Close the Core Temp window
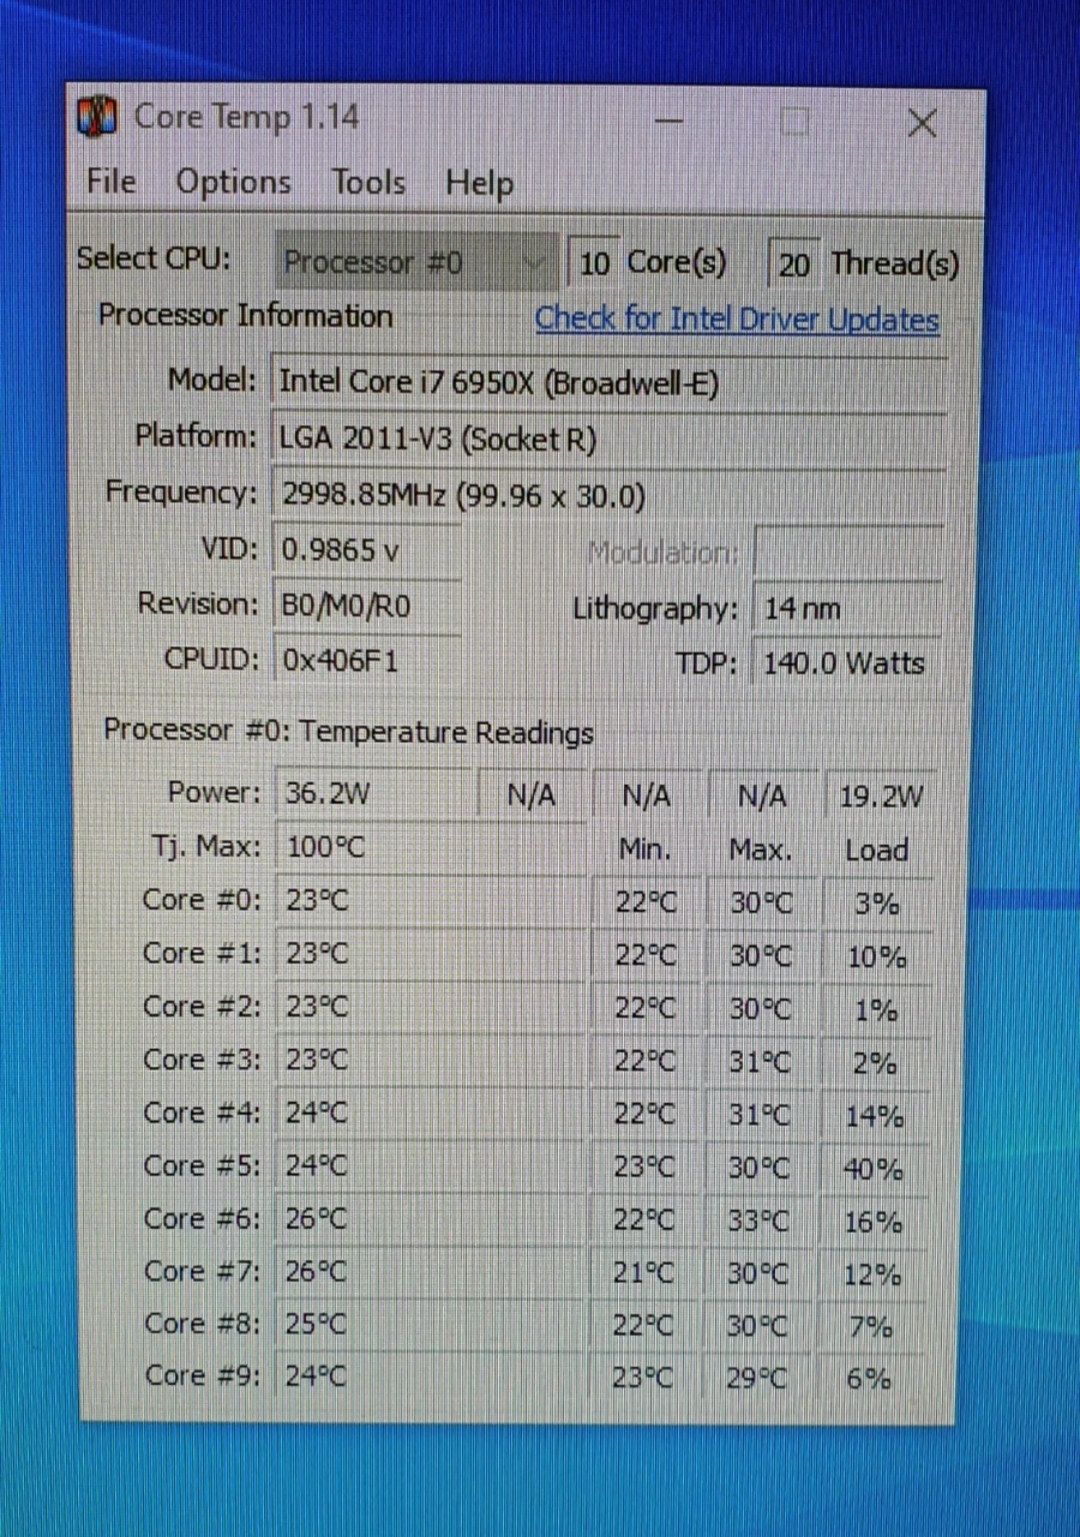This screenshot has width=1080, height=1537. pos(921,123)
